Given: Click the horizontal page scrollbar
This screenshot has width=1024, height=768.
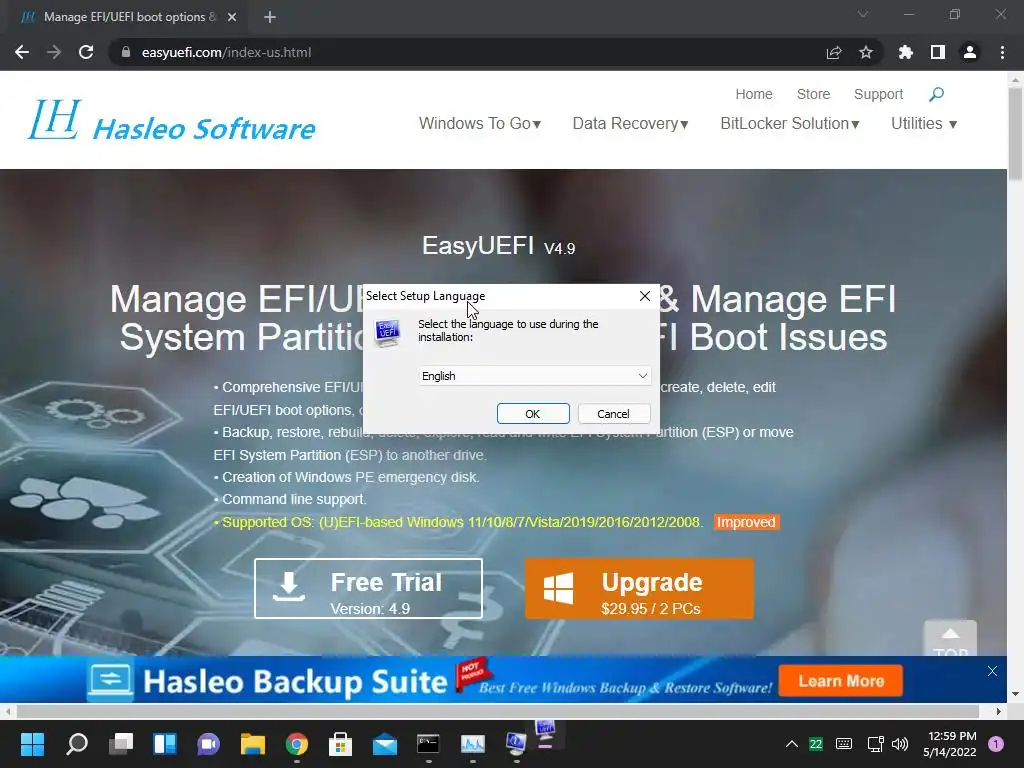Looking at the screenshot, I should click(498, 711).
